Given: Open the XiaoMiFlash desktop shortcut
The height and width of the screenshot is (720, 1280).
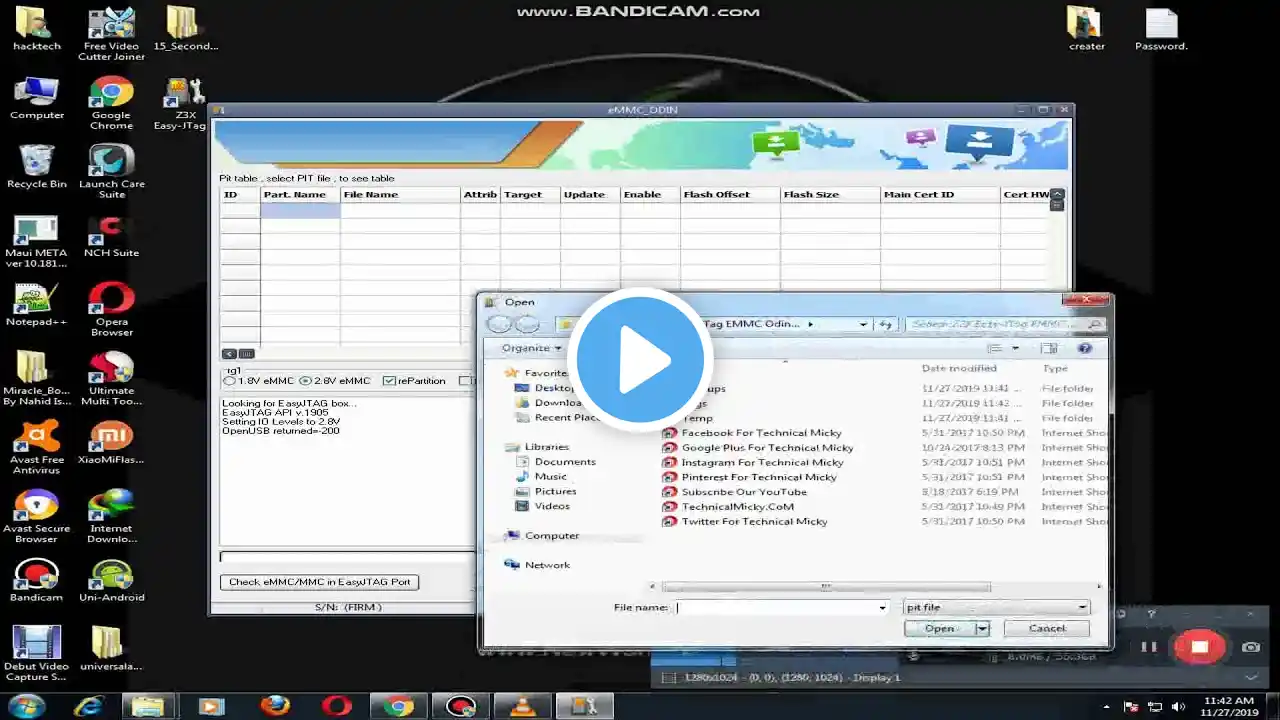Looking at the screenshot, I should pyautogui.click(x=111, y=443).
